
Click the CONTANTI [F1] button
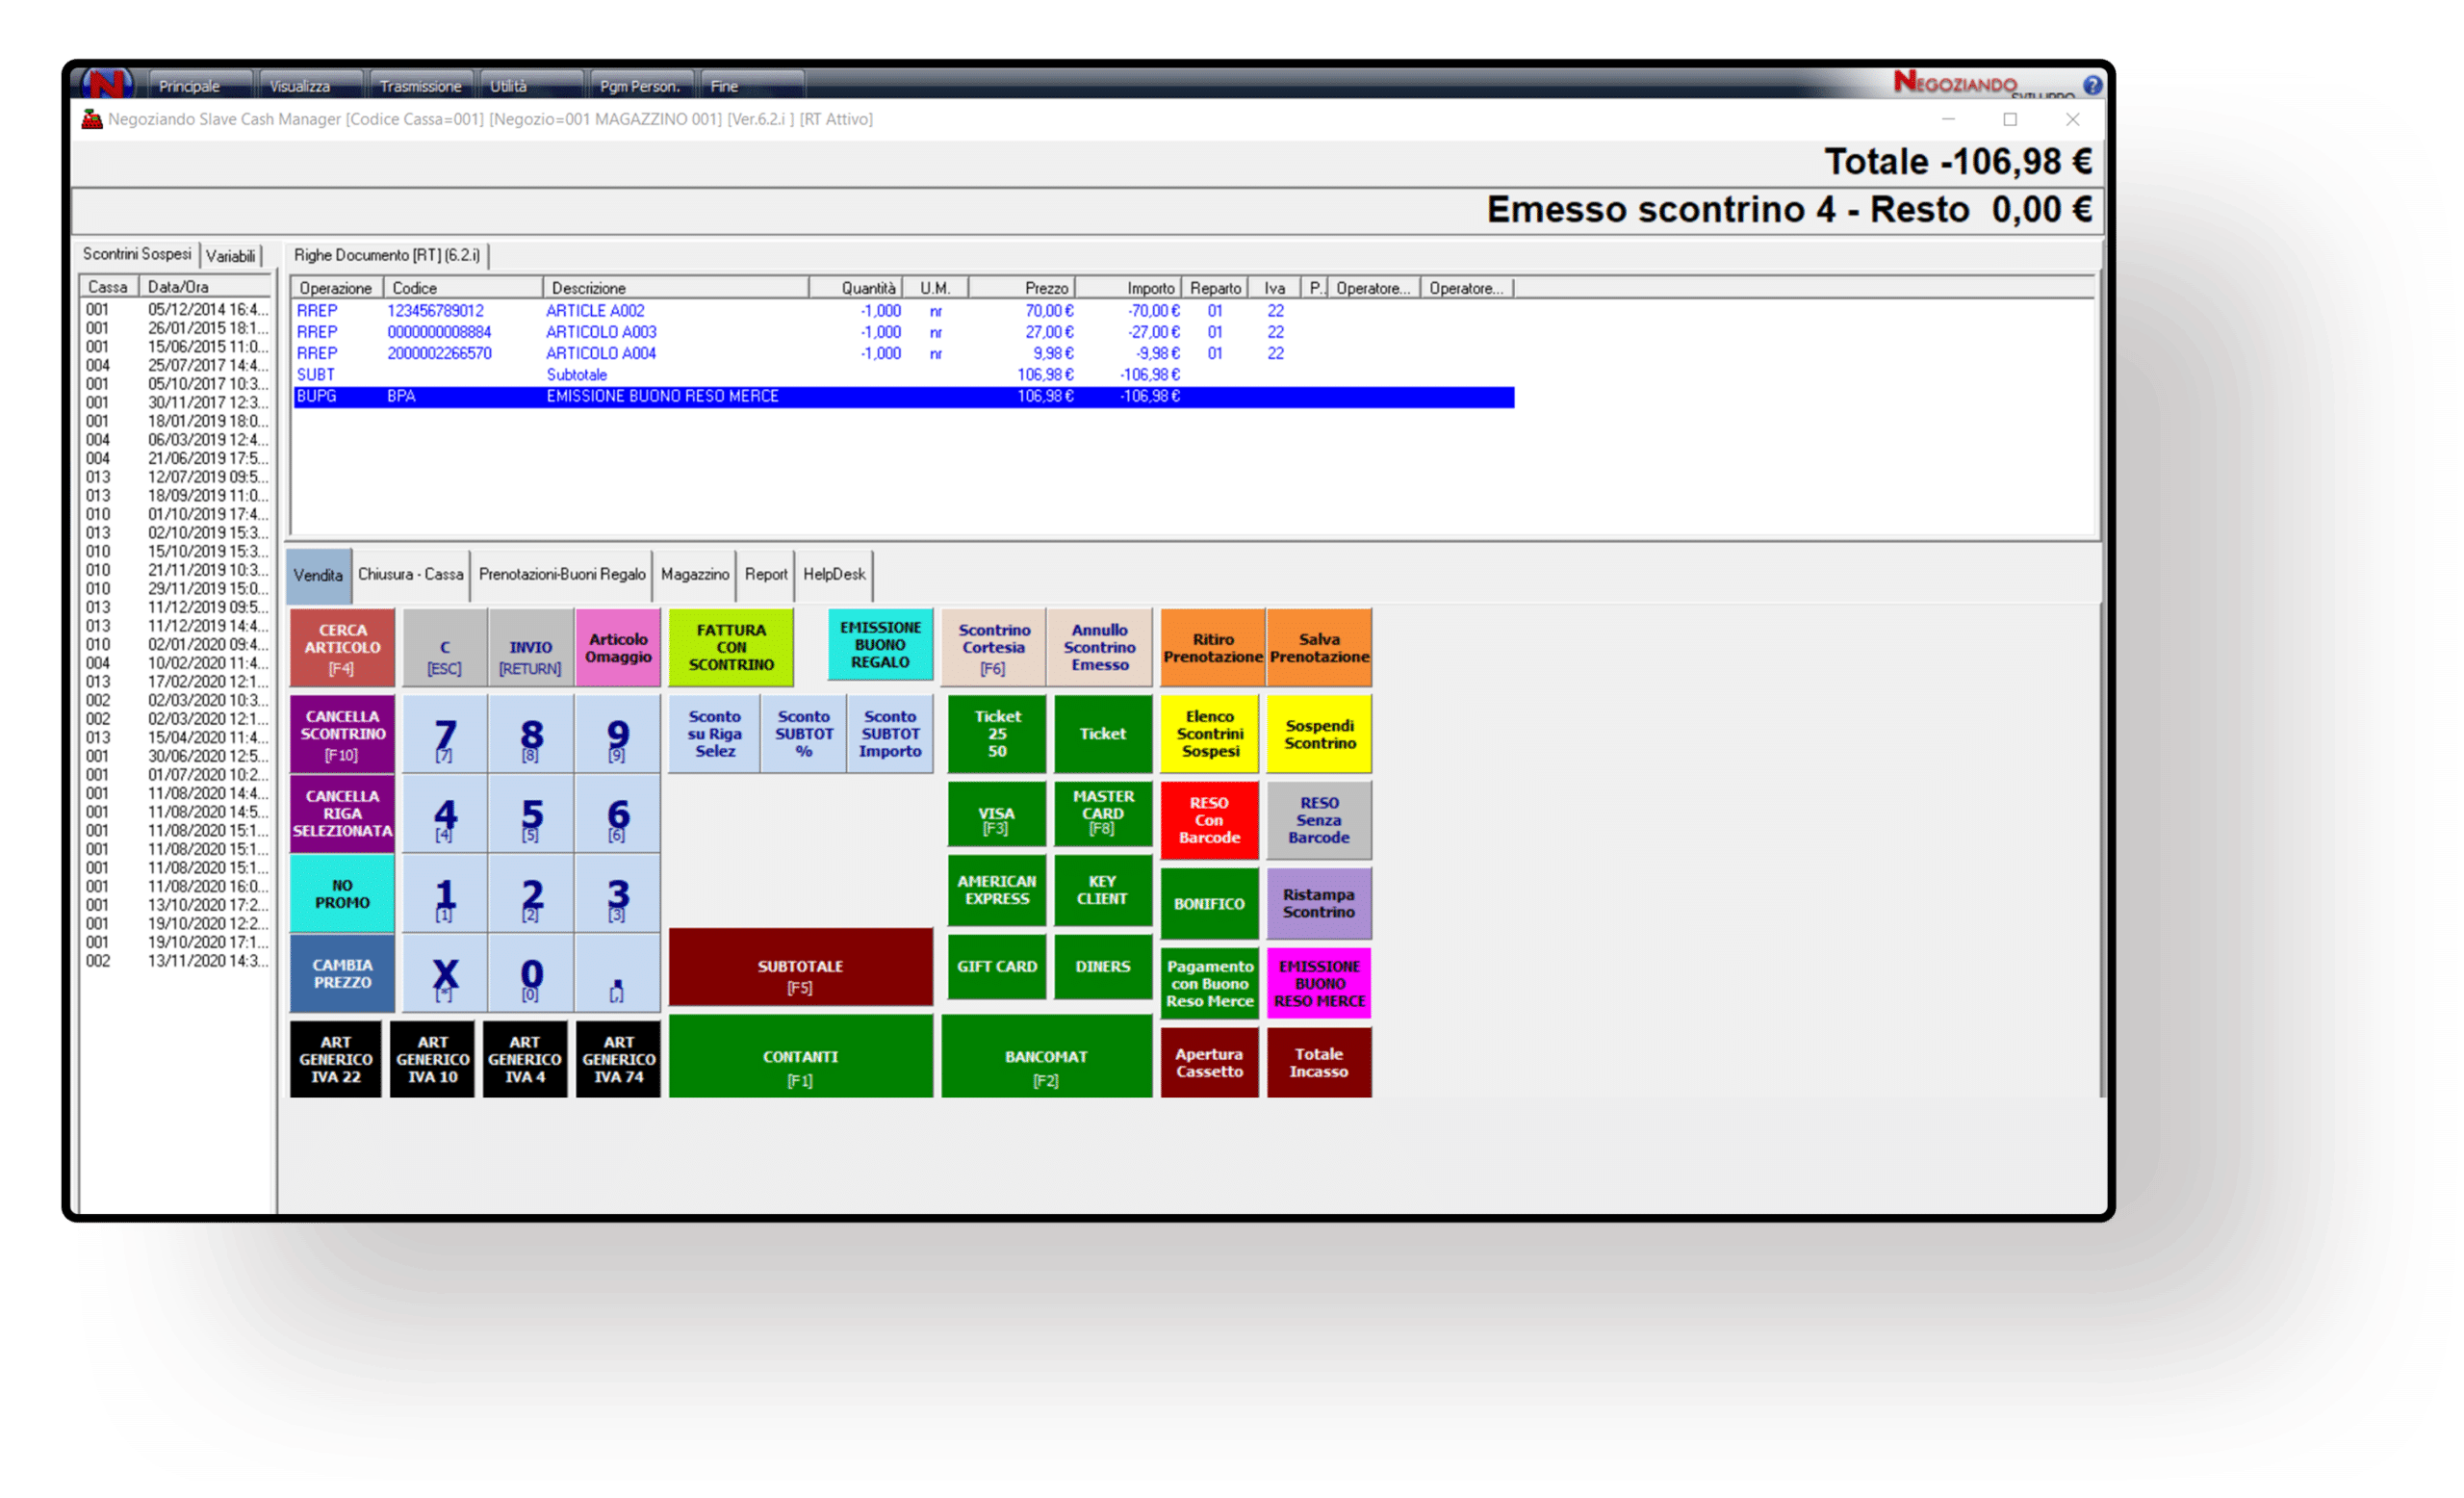800,1057
